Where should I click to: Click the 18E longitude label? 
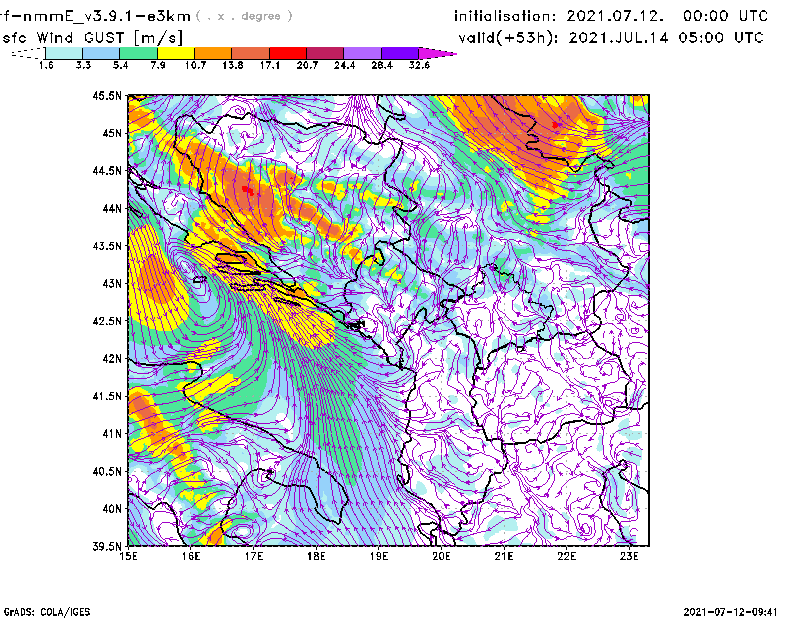pyautogui.click(x=316, y=556)
